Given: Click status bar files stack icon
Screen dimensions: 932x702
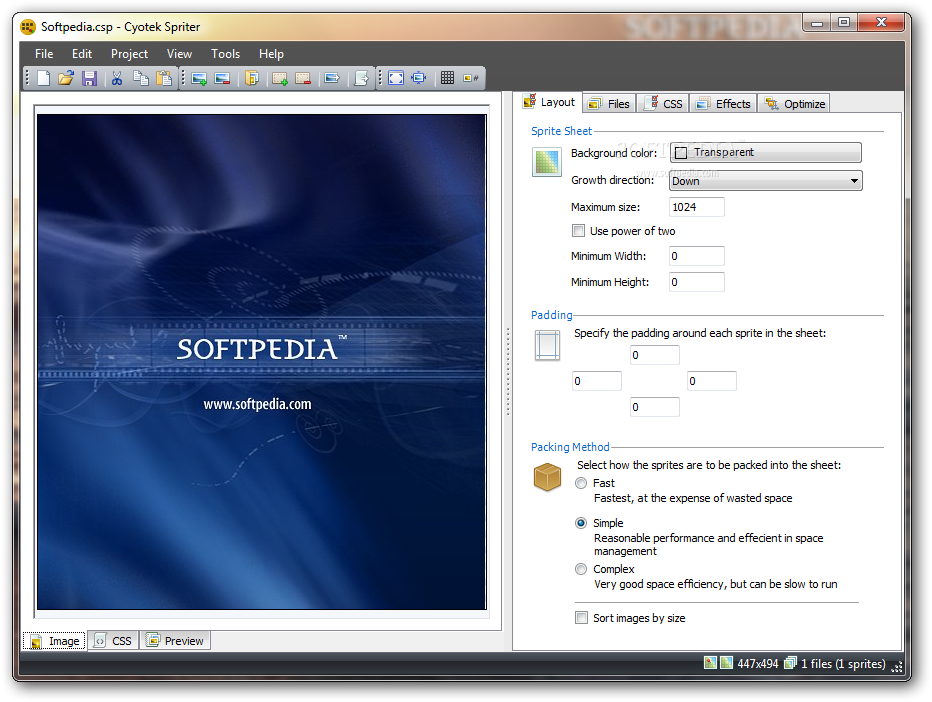Looking at the screenshot, I should (790, 663).
